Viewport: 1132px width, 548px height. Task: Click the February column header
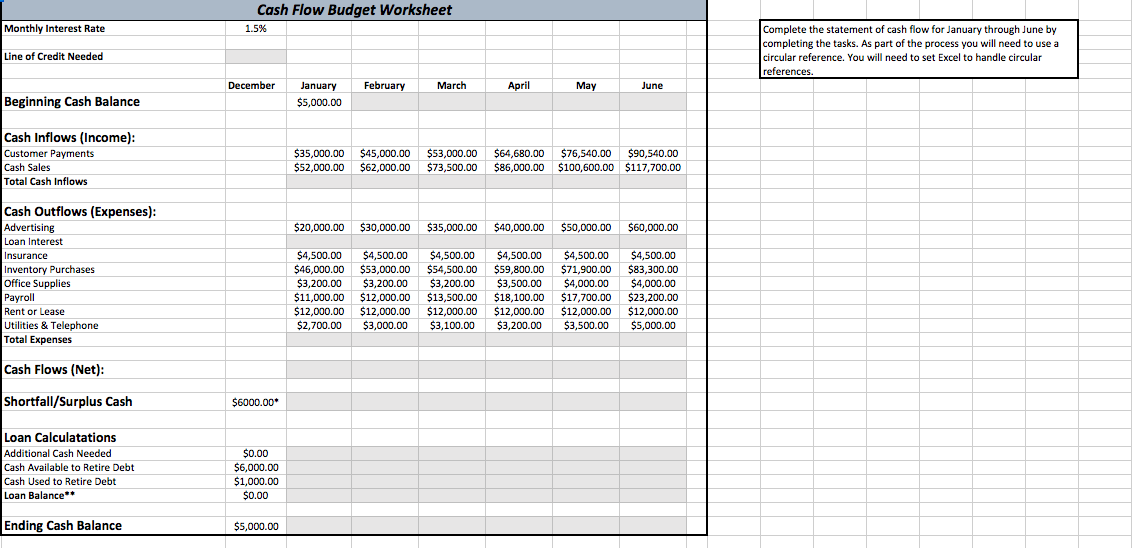pos(384,85)
